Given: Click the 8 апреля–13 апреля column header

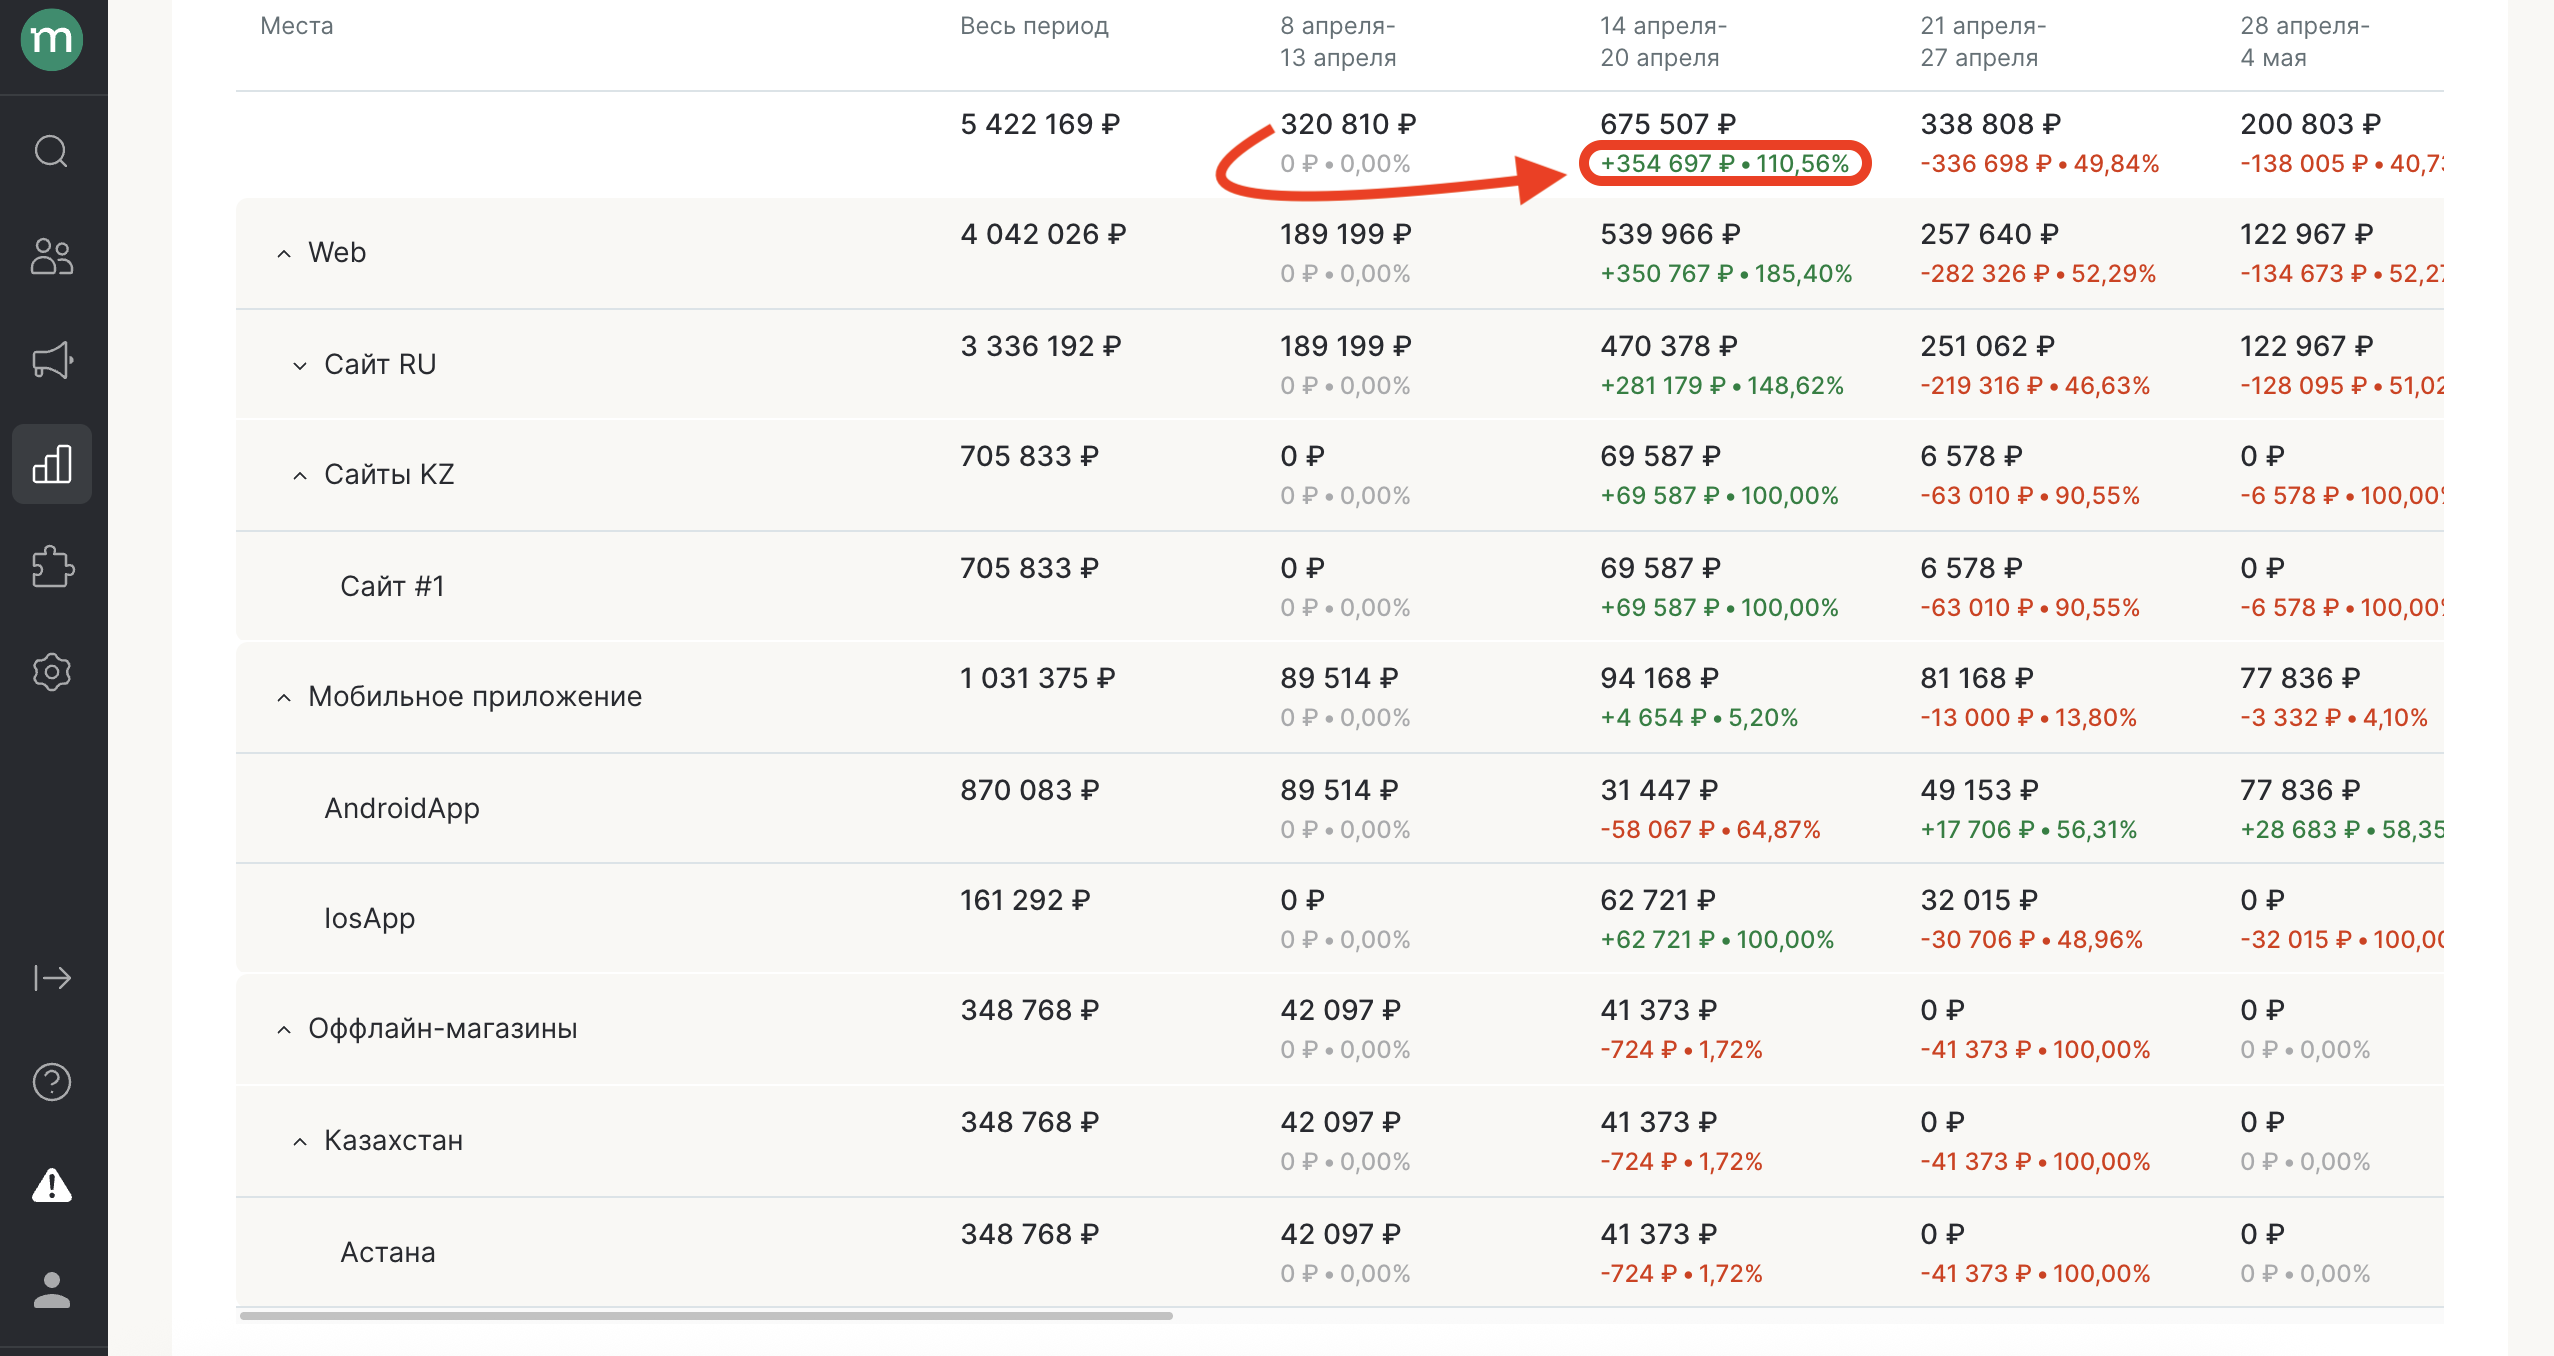Looking at the screenshot, I should (1338, 42).
